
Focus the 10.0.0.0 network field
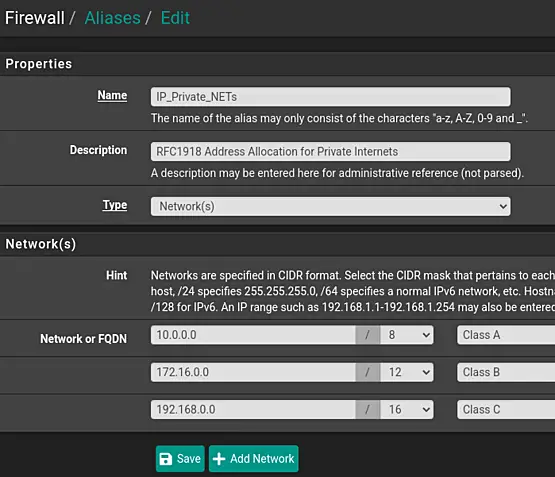tap(253, 335)
